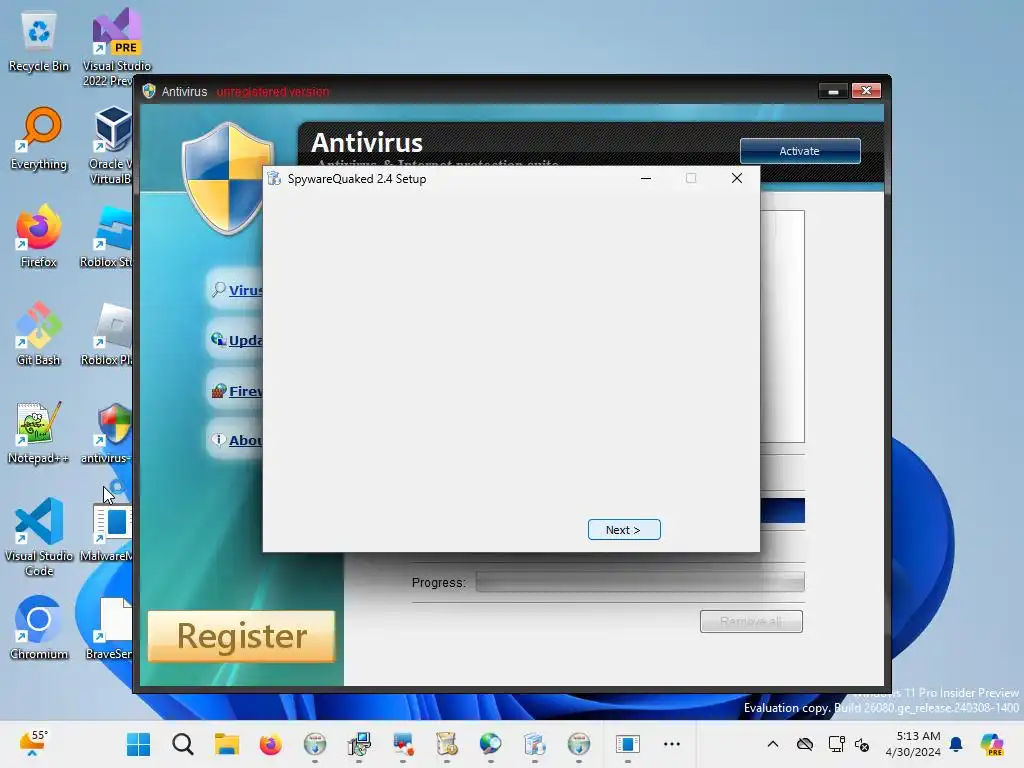
Task: Show more taskbar apps via three dots
Action: coord(671,744)
